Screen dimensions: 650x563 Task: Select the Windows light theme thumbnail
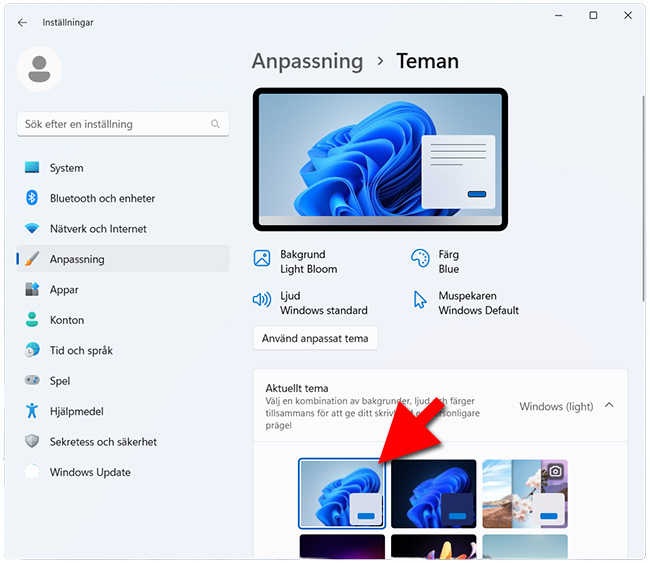341,493
